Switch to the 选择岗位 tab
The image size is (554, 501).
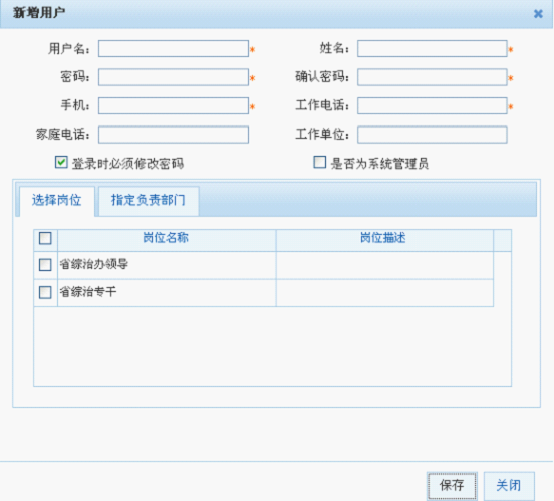[57, 201]
